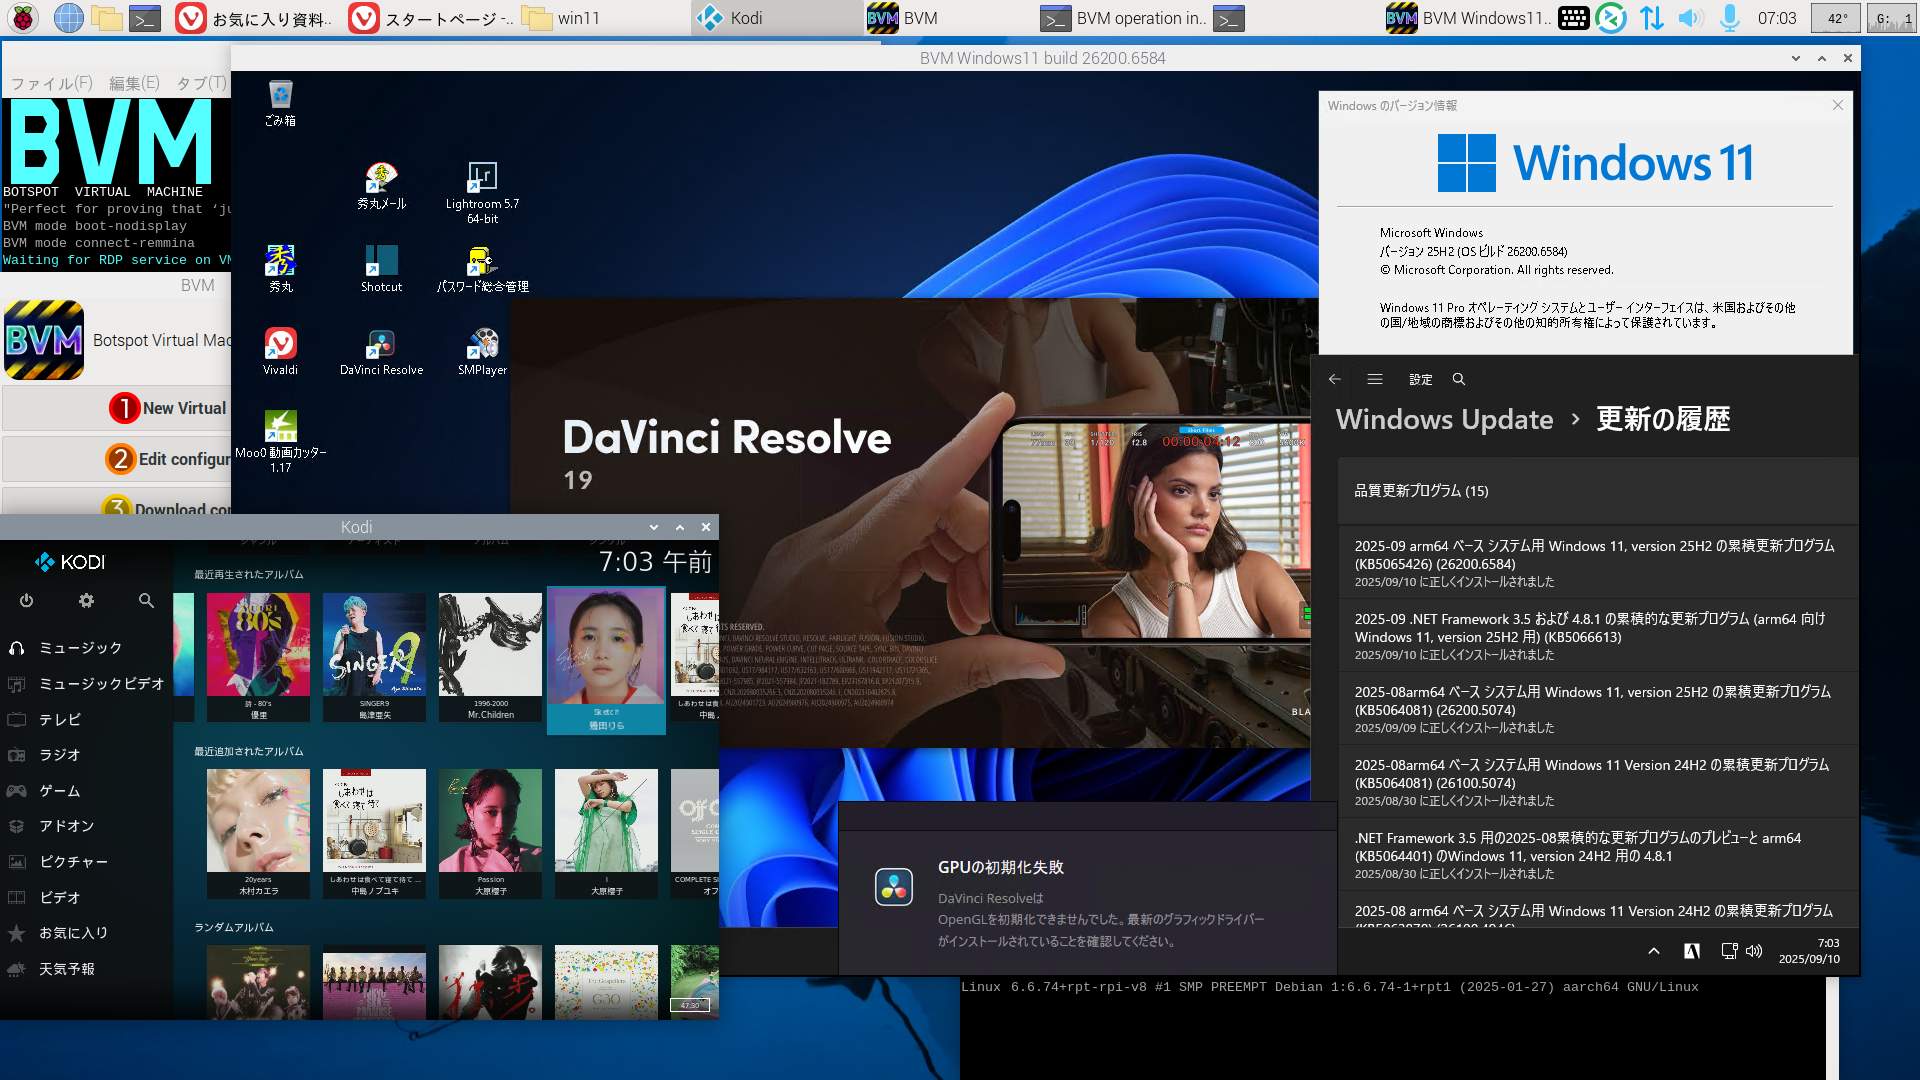This screenshot has height=1080, width=1920.
Task: Open the SMPlayer desktop shortcut
Action: click(482, 352)
